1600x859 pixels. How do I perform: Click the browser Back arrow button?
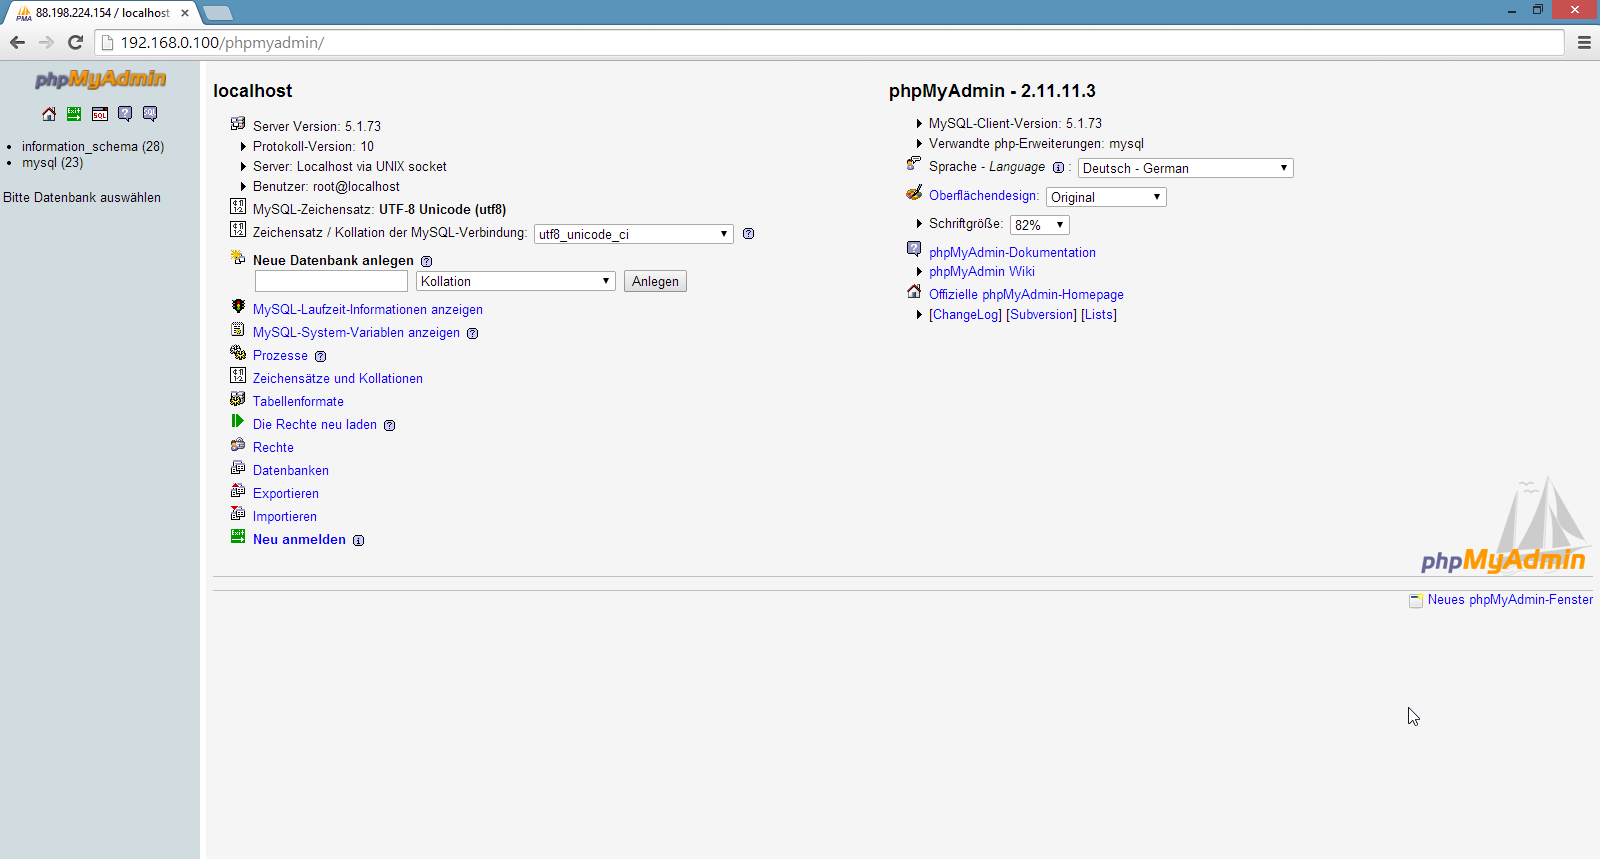tap(17, 42)
